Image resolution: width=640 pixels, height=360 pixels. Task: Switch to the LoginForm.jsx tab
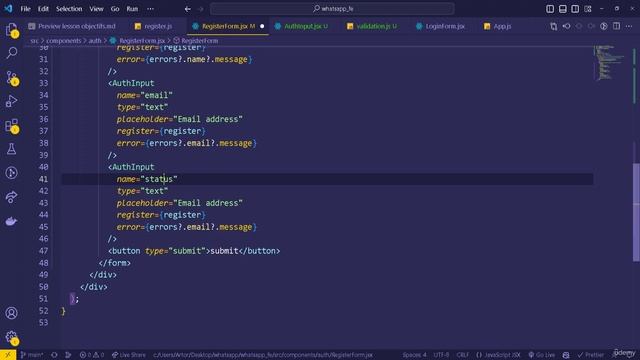[440, 26]
